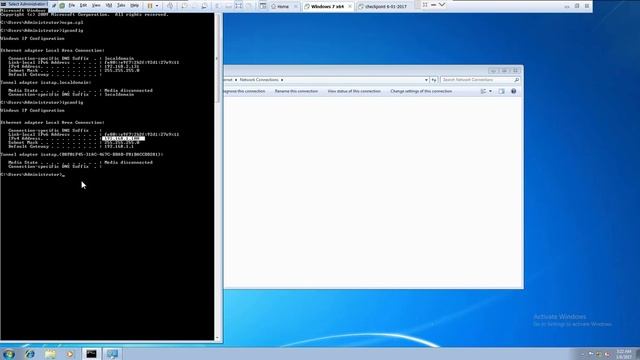Viewport: 640px width, 360px height.
Task: Open the VMware Tabs menu
Action: 121,6
